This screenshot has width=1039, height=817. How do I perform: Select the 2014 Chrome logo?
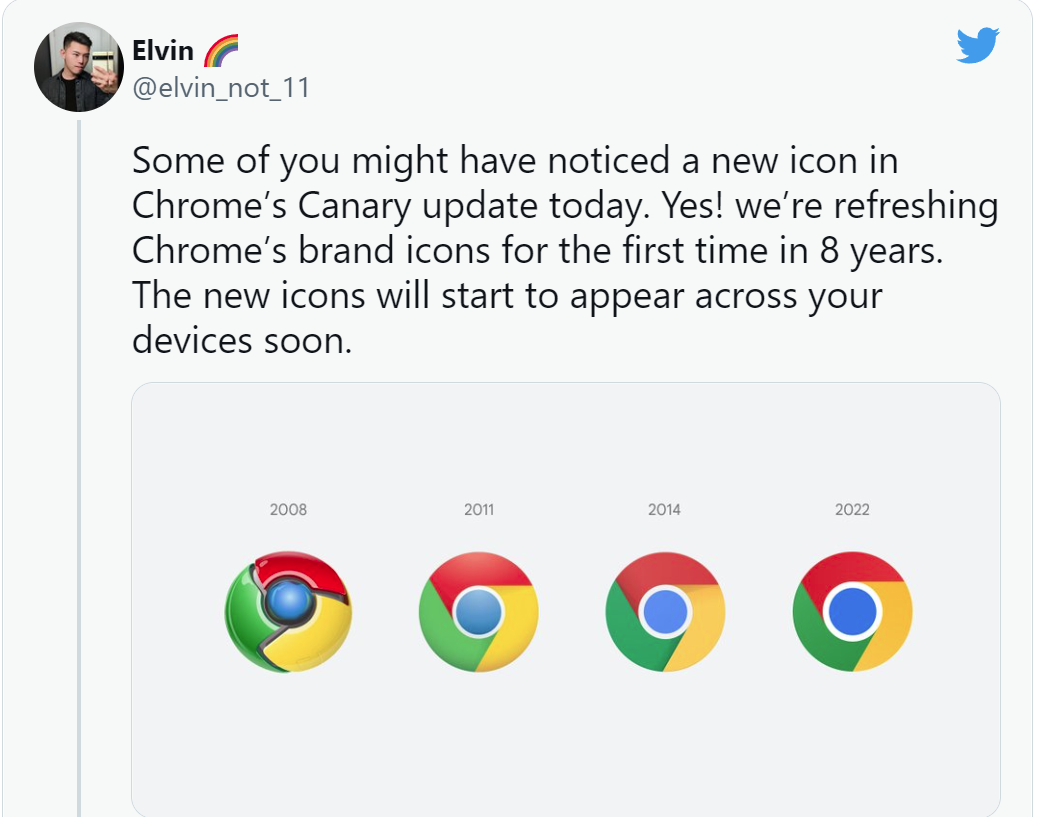tap(665, 611)
